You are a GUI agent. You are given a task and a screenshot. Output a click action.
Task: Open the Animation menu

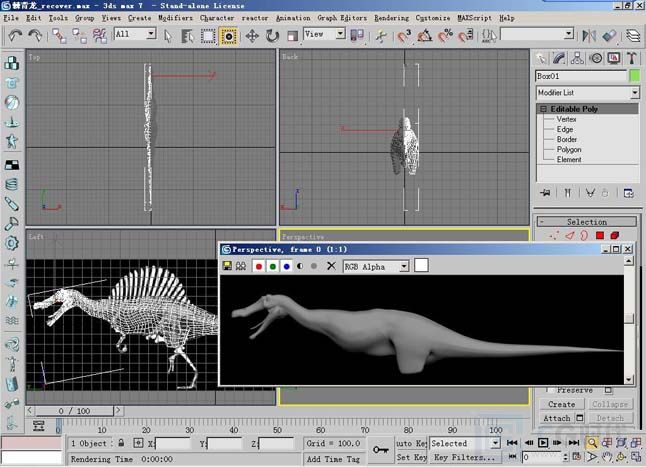(x=293, y=18)
